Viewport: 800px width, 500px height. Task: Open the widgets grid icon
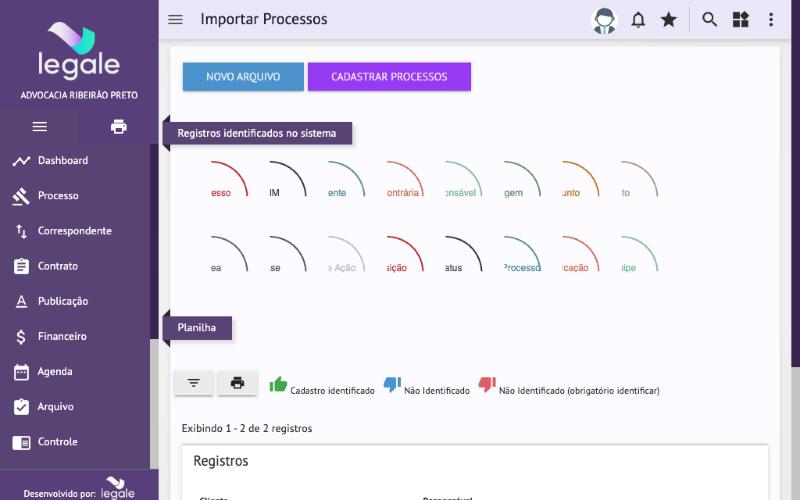tap(740, 20)
